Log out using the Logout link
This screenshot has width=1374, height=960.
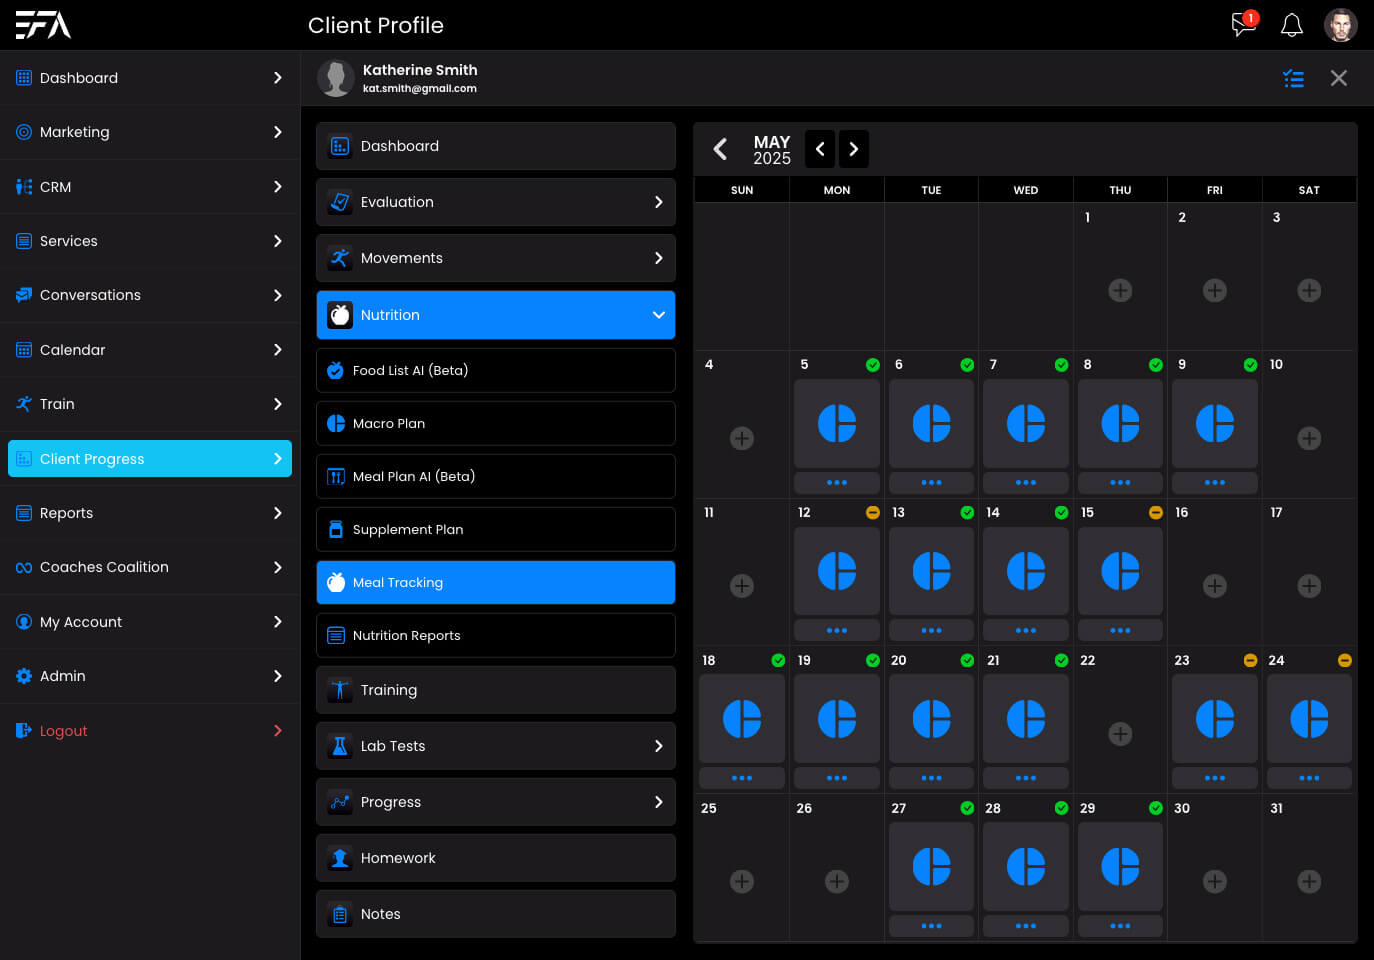(x=64, y=731)
